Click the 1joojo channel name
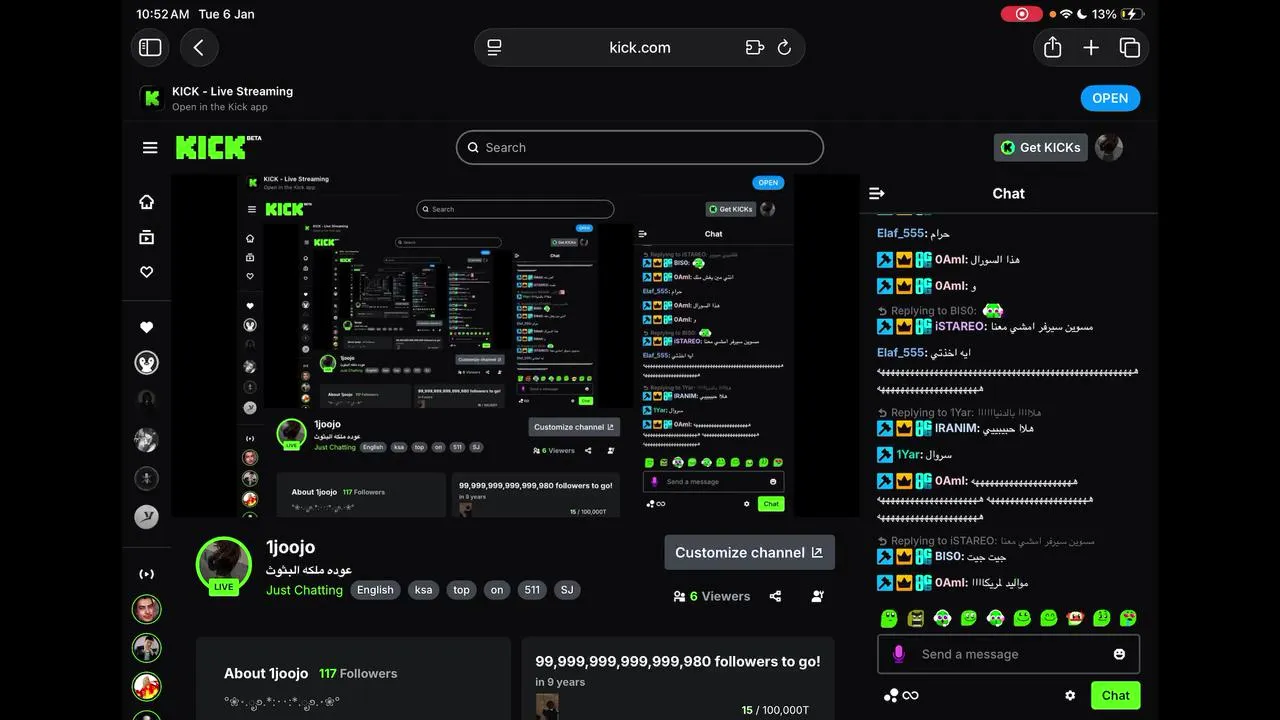The height and width of the screenshot is (720, 1280). 291,547
